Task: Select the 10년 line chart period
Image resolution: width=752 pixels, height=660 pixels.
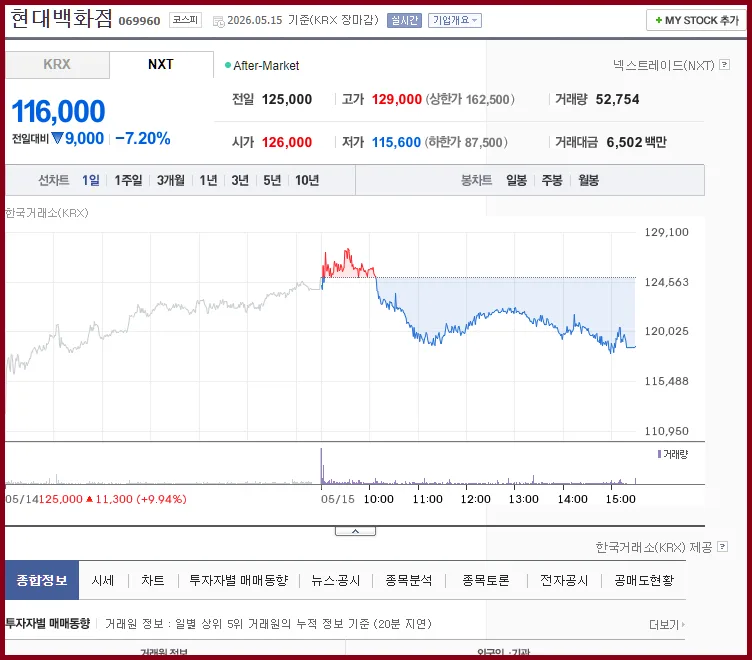Action: pos(307,180)
